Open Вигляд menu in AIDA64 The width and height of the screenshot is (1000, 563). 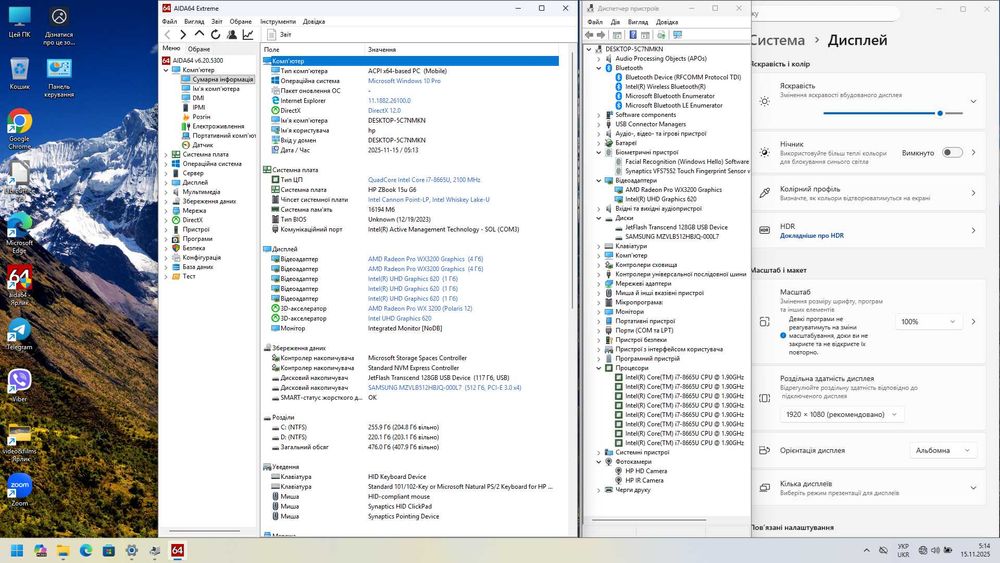click(x=194, y=21)
